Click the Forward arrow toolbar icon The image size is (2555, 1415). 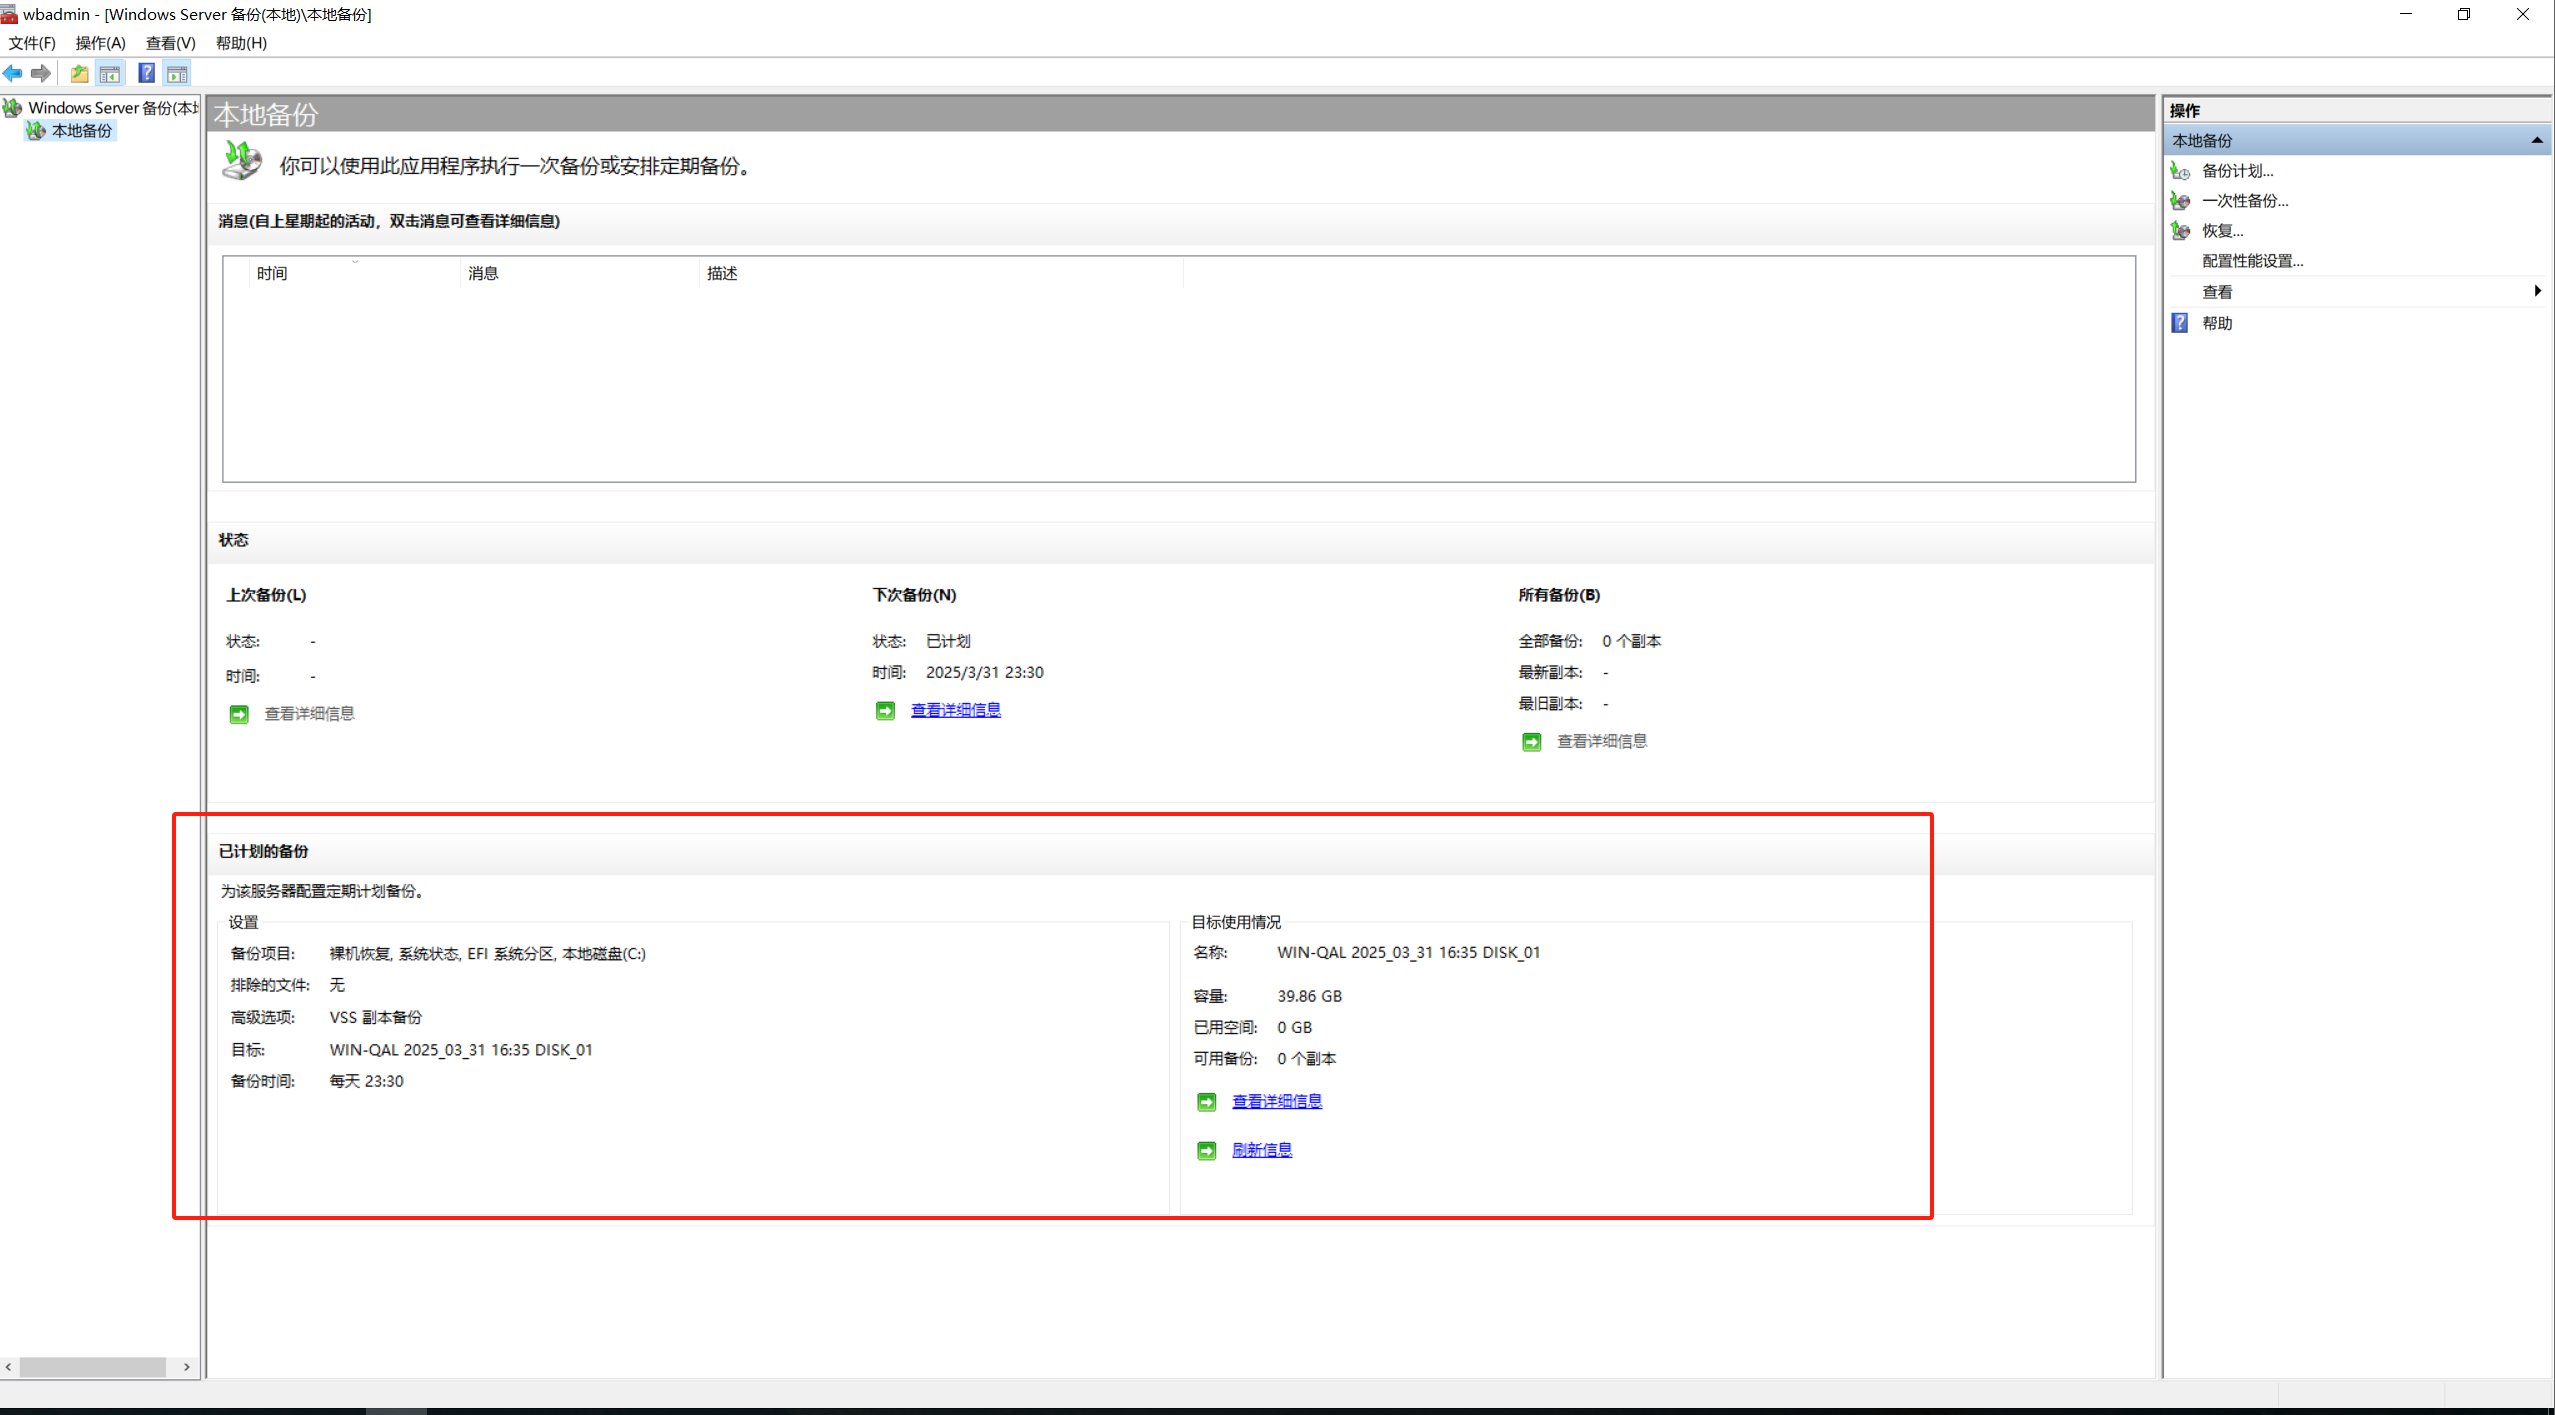click(x=41, y=73)
